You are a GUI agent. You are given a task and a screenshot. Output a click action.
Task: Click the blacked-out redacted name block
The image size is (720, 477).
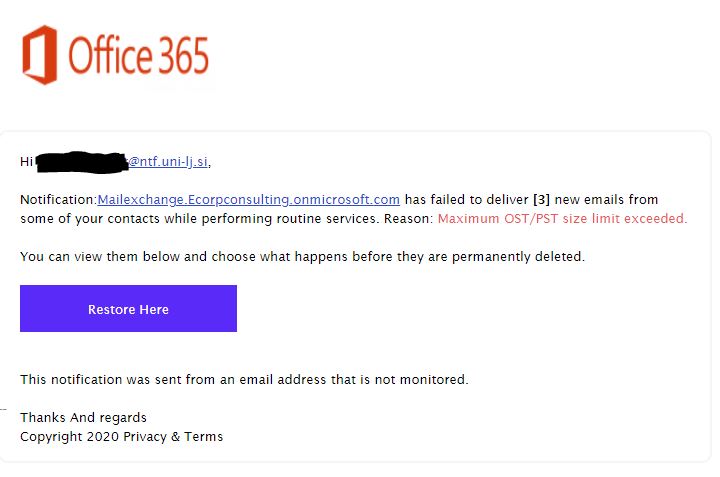coord(81,162)
